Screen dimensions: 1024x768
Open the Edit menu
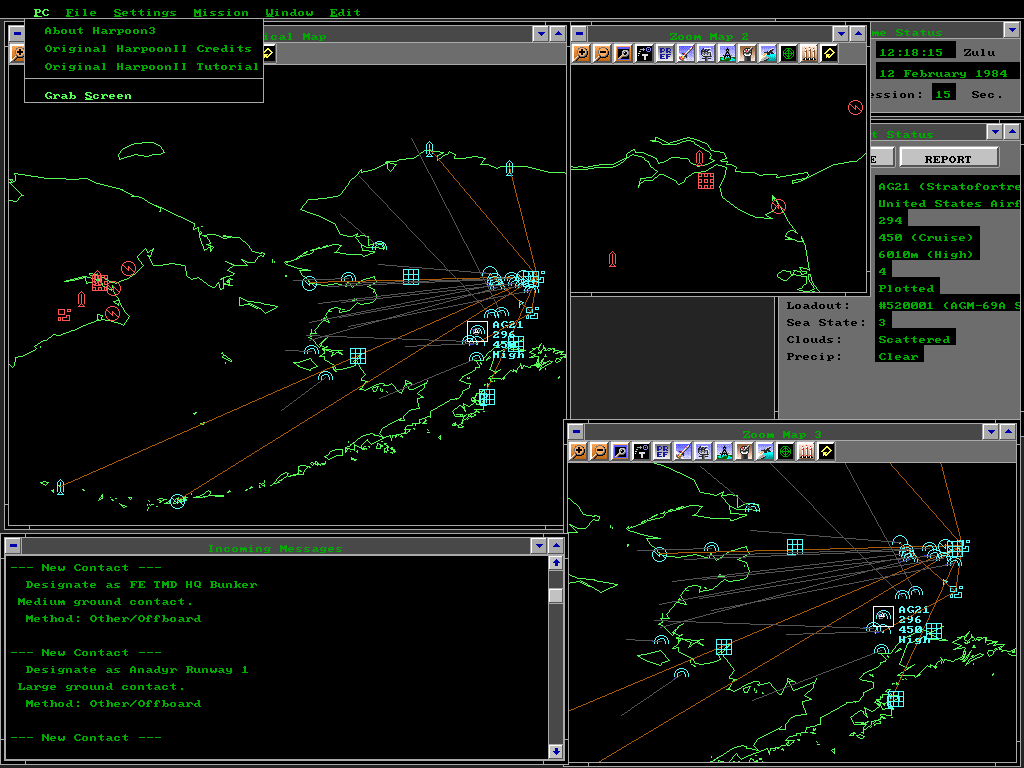tap(345, 12)
